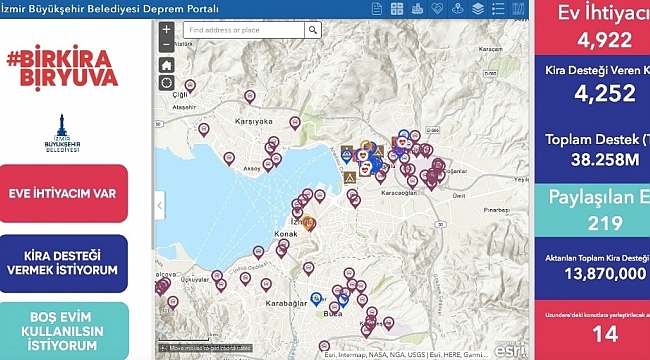Click the city buildings icon in toolbar

[417, 9]
